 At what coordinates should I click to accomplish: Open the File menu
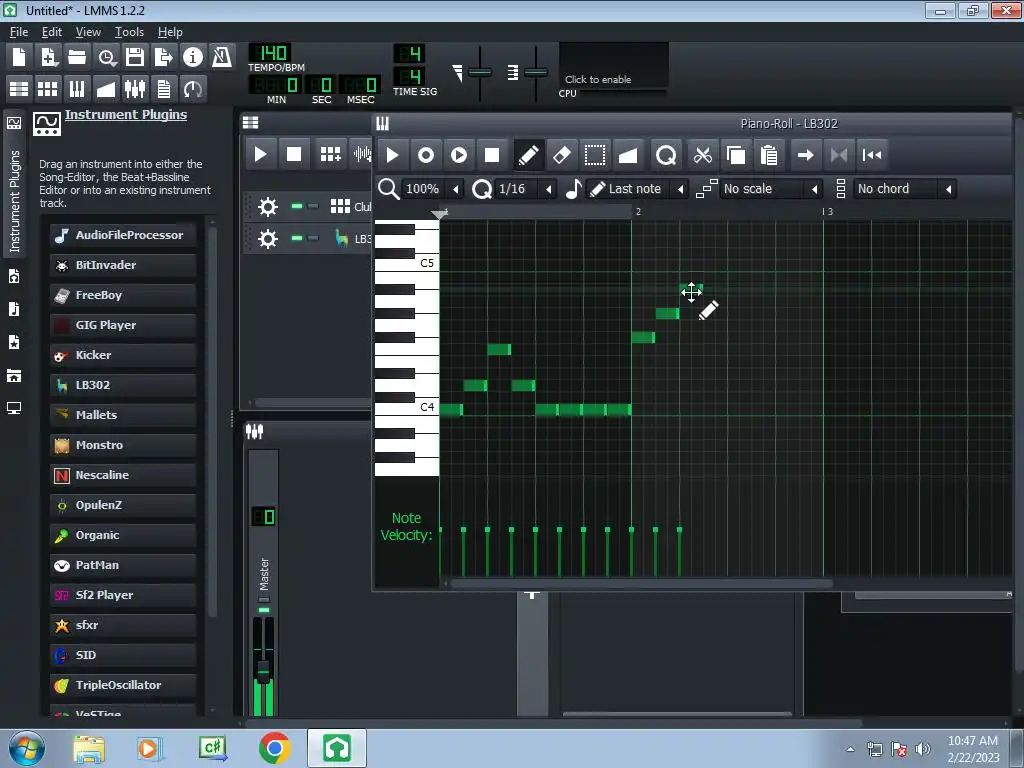coord(19,32)
